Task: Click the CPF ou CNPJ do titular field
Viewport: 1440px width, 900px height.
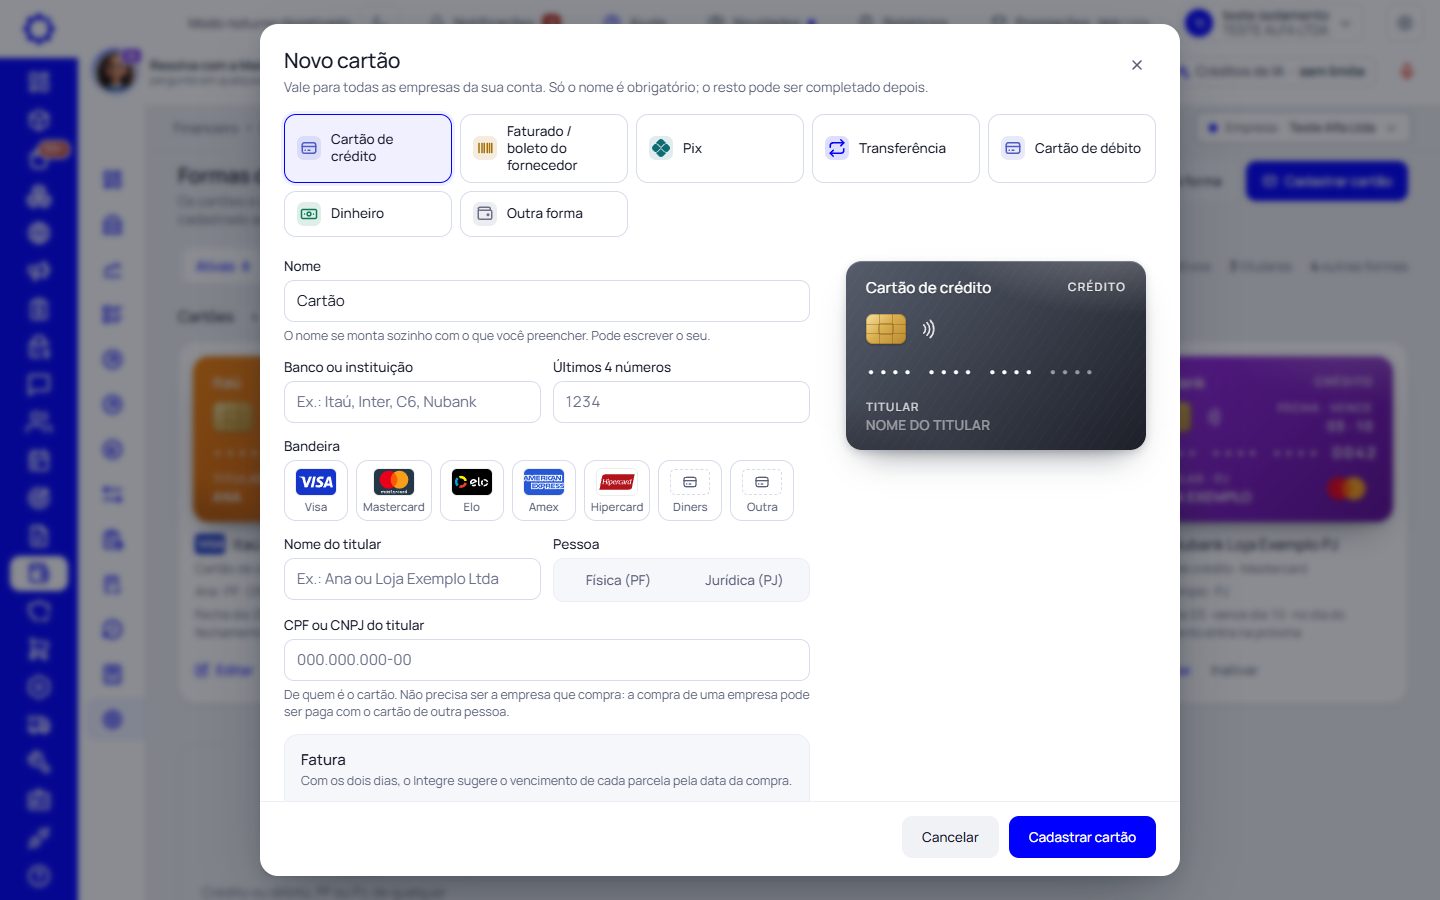Action: point(547,660)
